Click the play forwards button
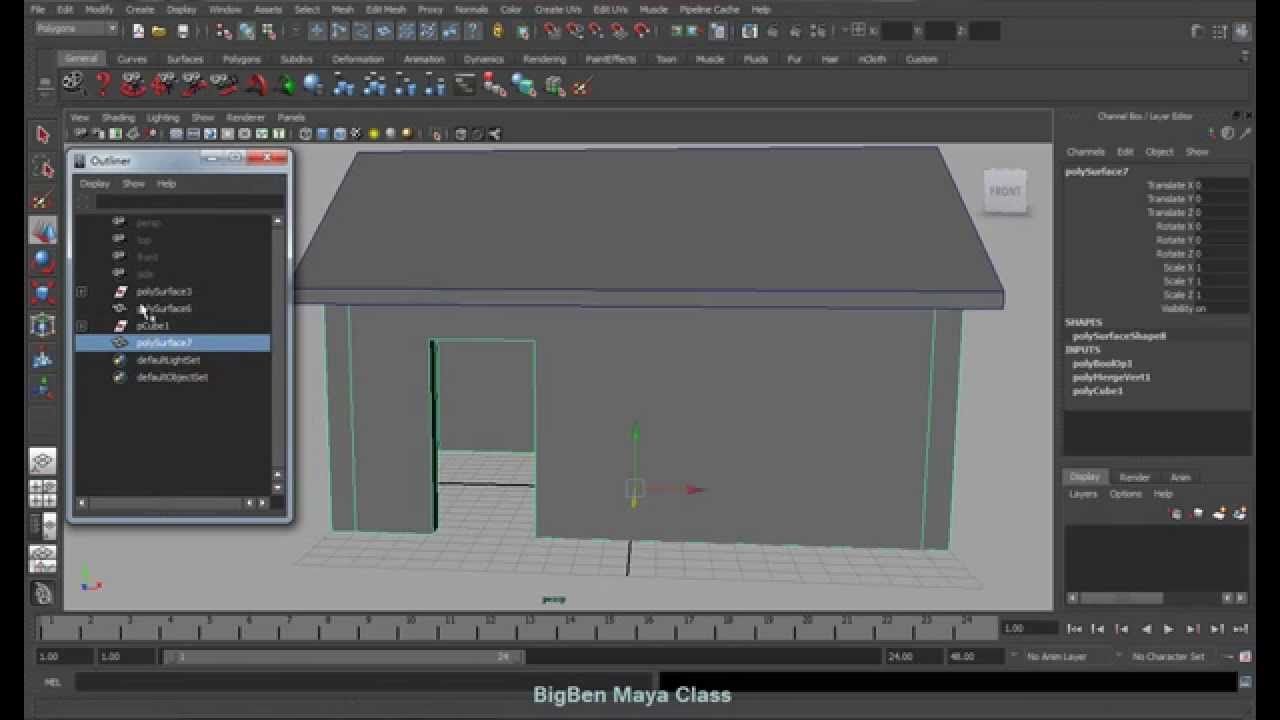This screenshot has height=720, width=1280. (x=1168, y=629)
